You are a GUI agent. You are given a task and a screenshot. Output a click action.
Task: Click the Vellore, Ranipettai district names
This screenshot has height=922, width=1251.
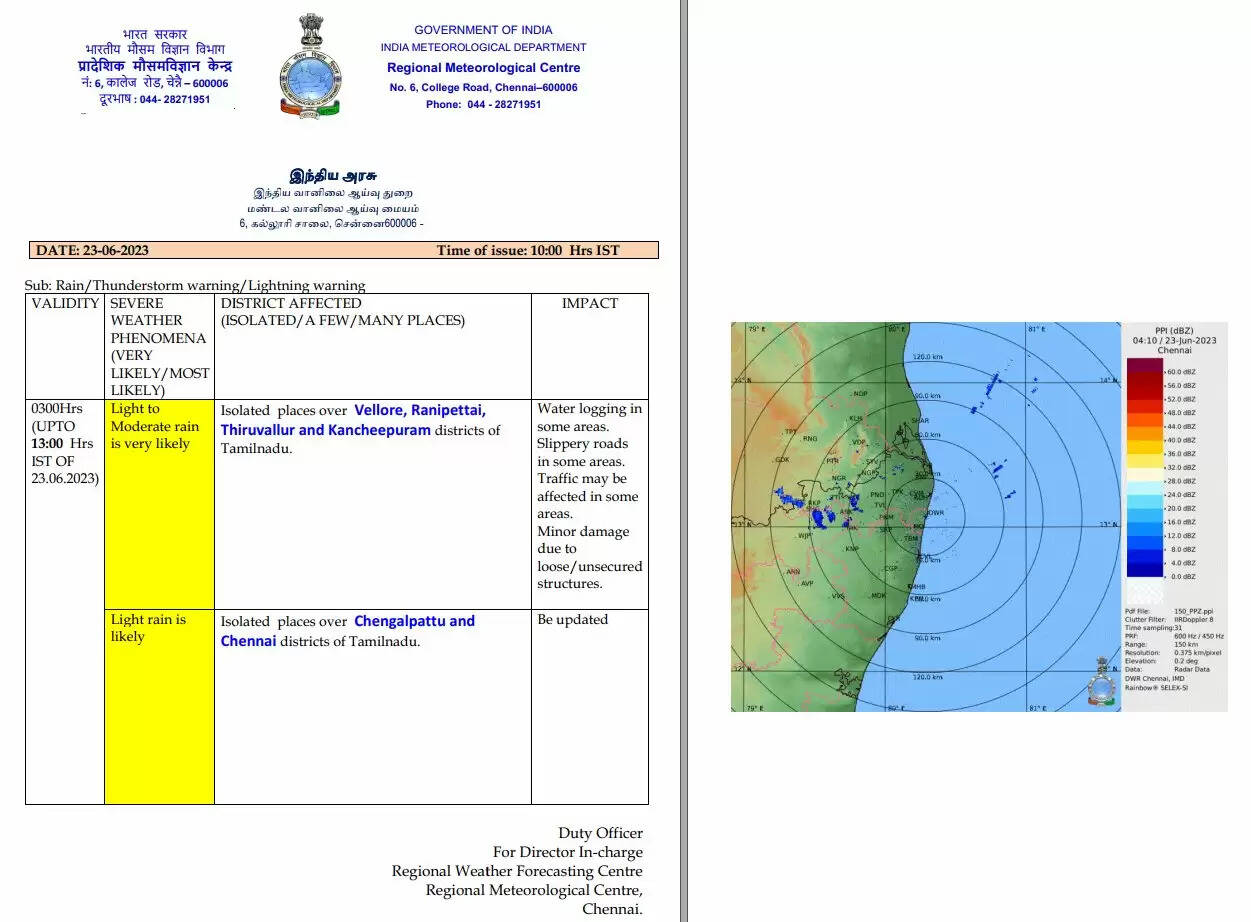point(420,410)
